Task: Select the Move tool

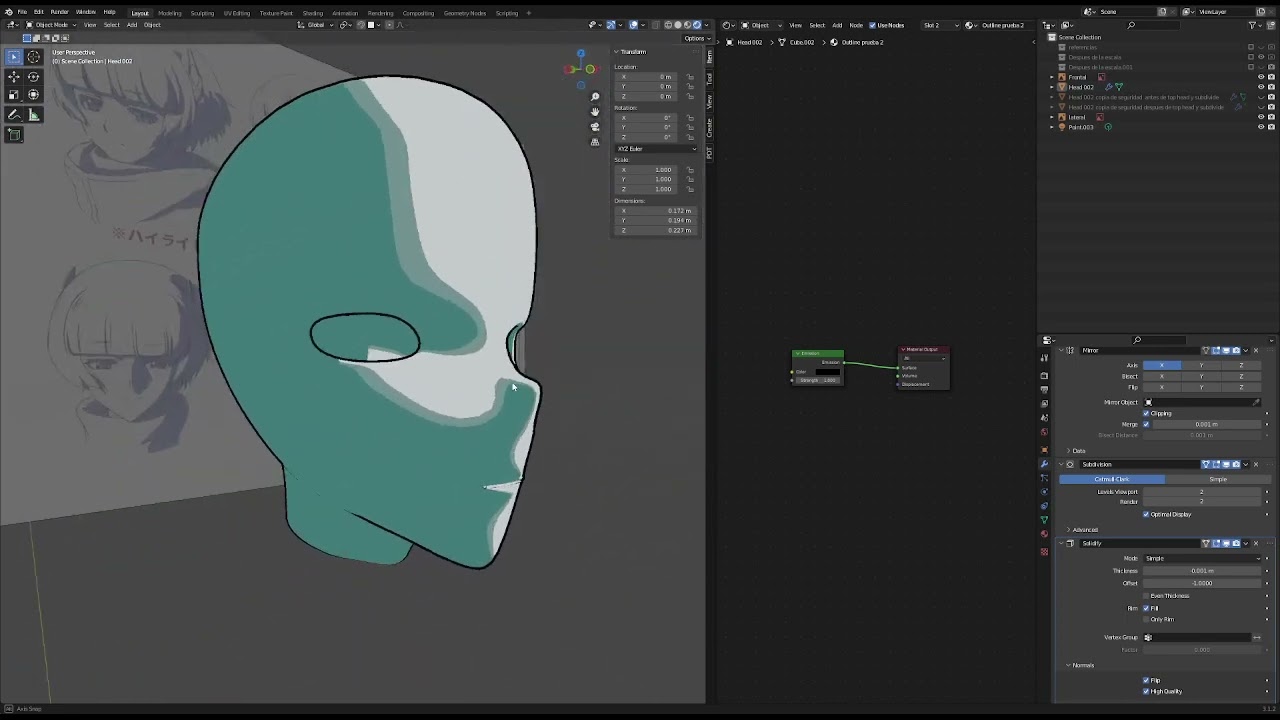Action: [x=14, y=77]
